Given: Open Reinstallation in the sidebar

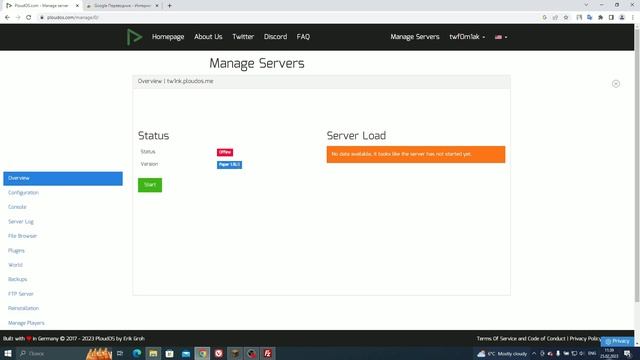Looking at the screenshot, I should (x=24, y=308).
